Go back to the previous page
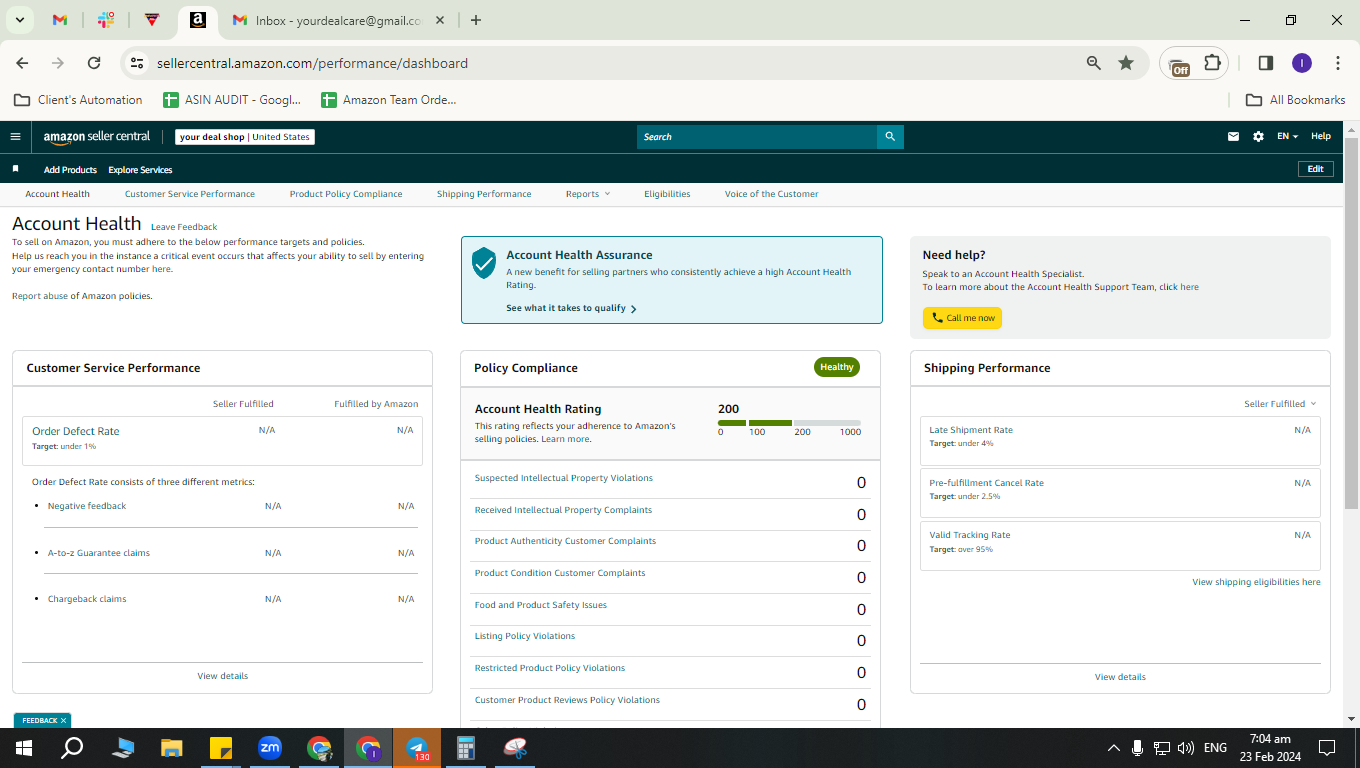This screenshot has height=768, width=1360. (x=22, y=63)
